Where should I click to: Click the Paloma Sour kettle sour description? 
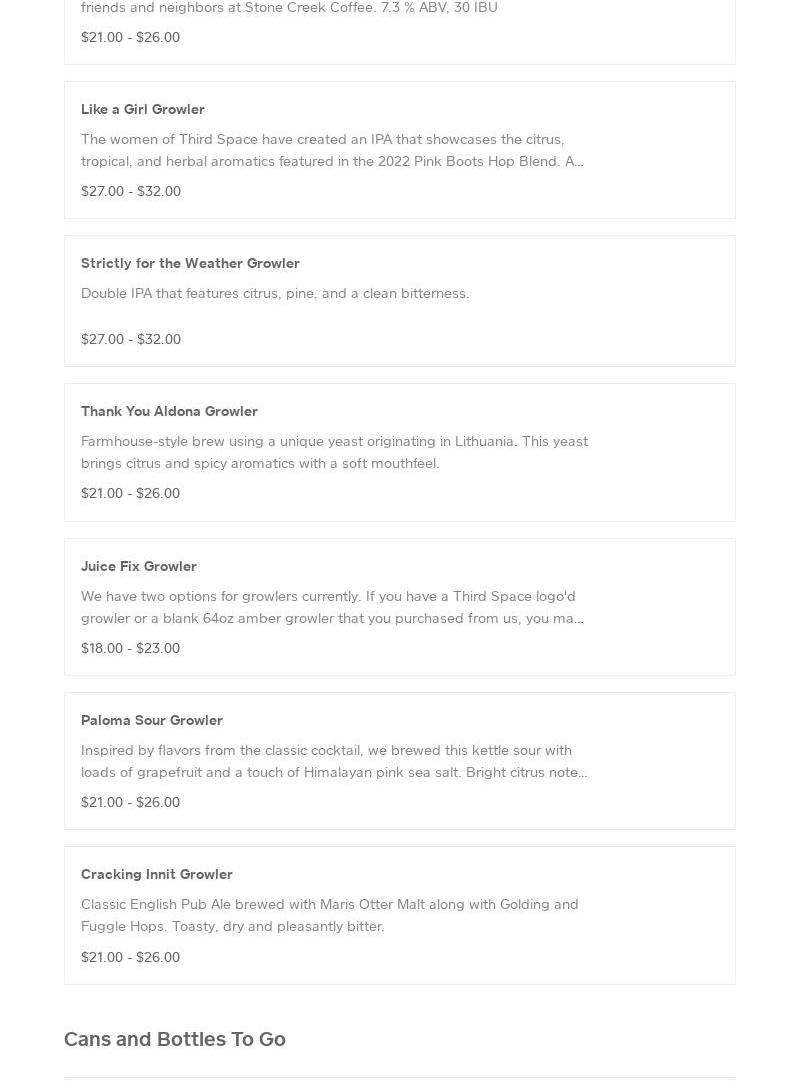pyautogui.click(x=334, y=761)
